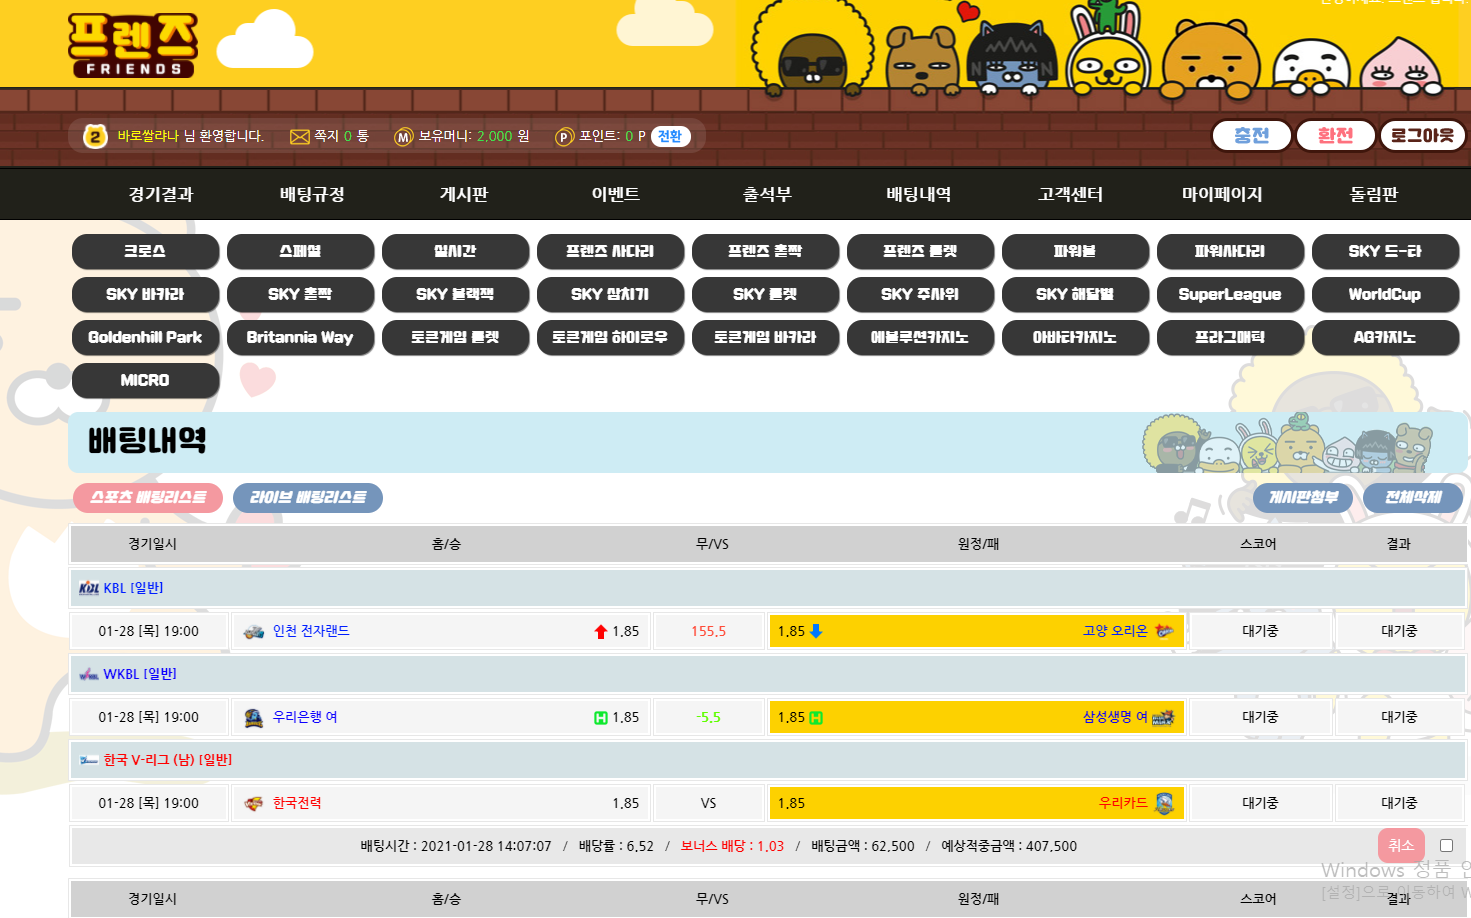1471x918 pixels.
Task: Click the envelope message icon
Action: click(299, 137)
